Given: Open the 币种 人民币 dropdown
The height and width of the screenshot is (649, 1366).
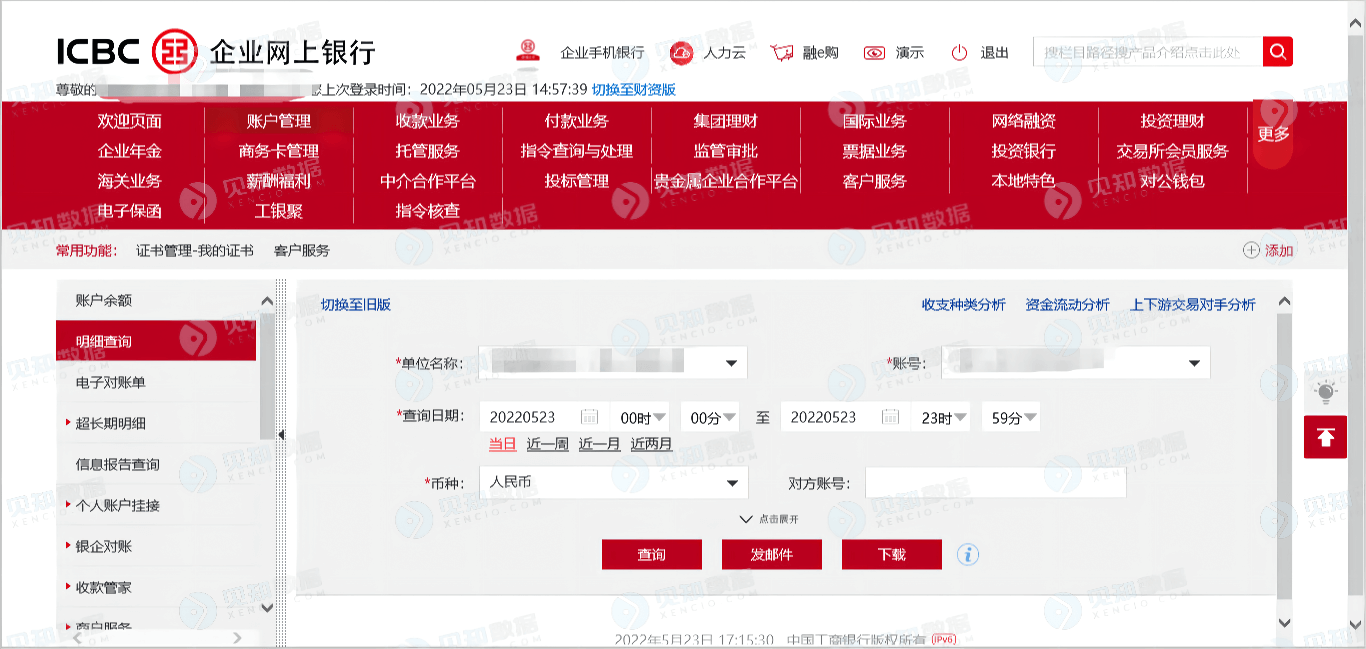Looking at the screenshot, I should 613,483.
